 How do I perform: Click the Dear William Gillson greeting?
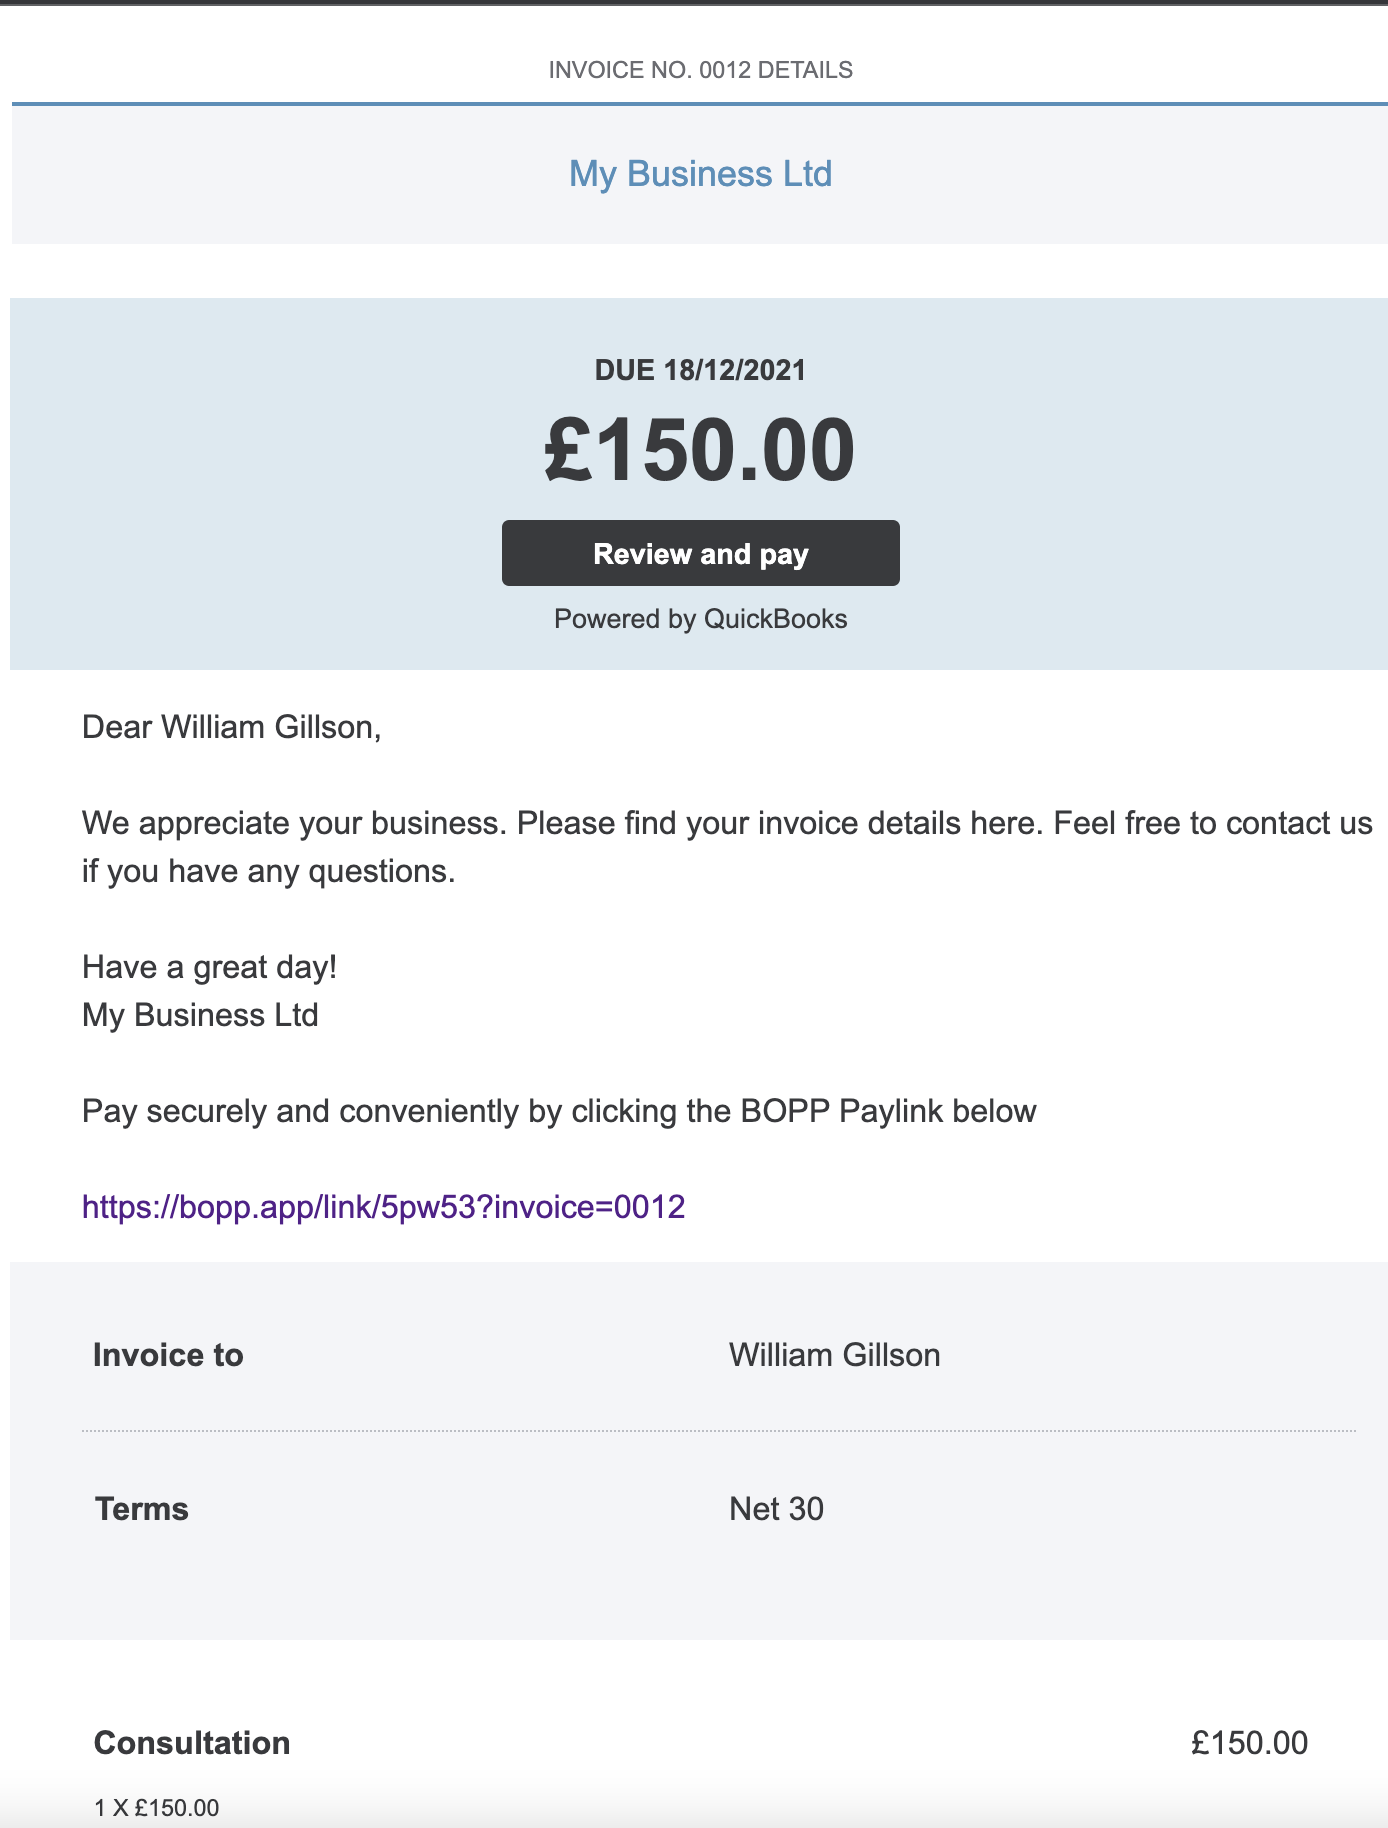pyautogui.click(x=232, y=727)
